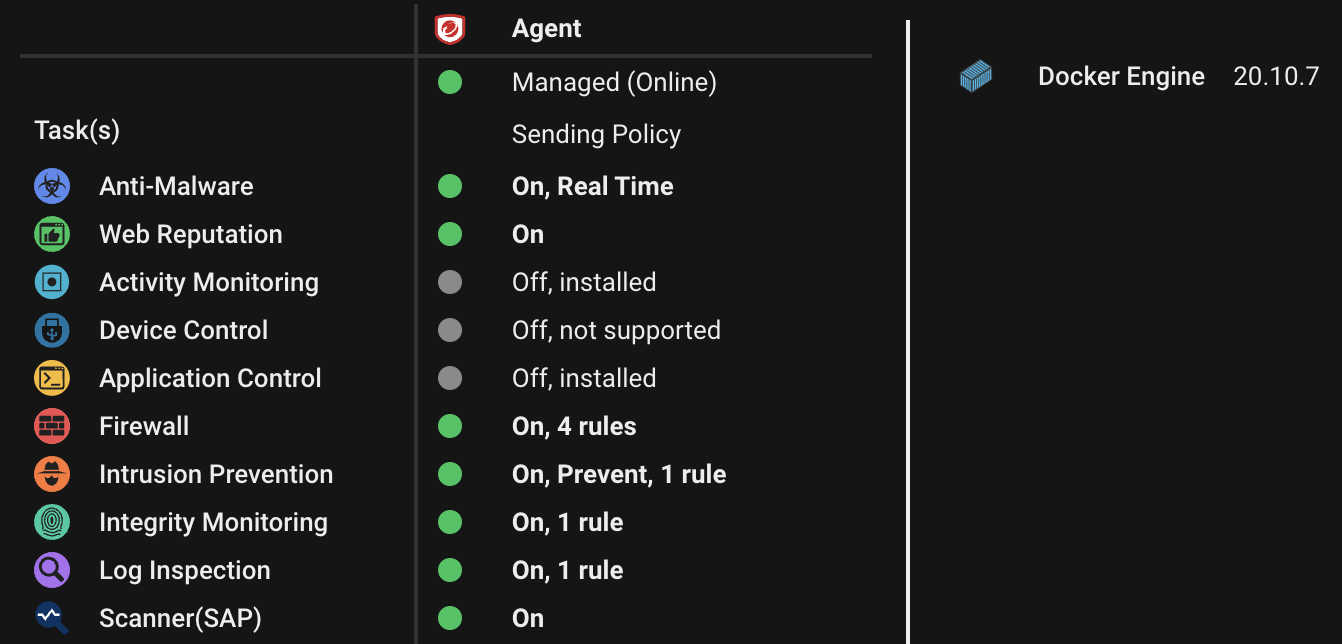1342x644 pixels.
Task: Open the Application Control terminal icon
Action: pos(51,378)
